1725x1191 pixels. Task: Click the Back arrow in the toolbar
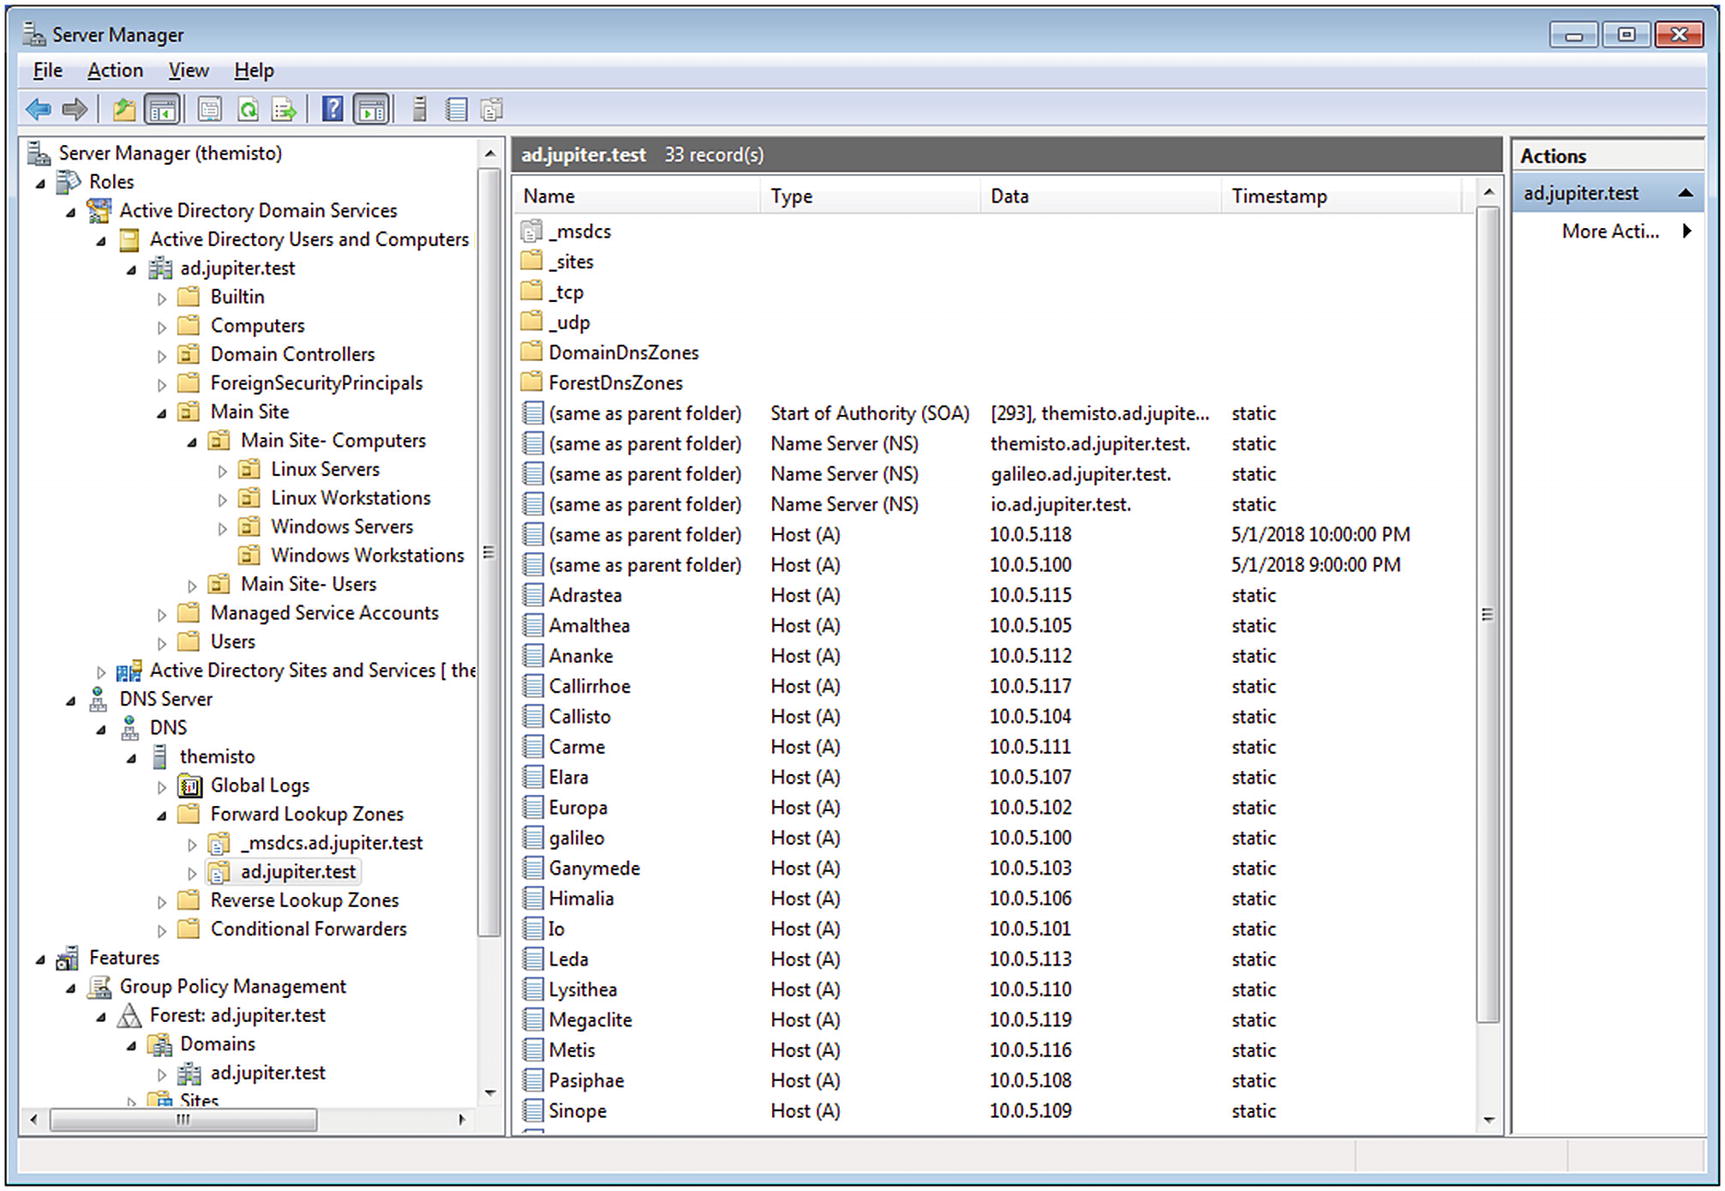pyautogui.click(x=39, y=109)
